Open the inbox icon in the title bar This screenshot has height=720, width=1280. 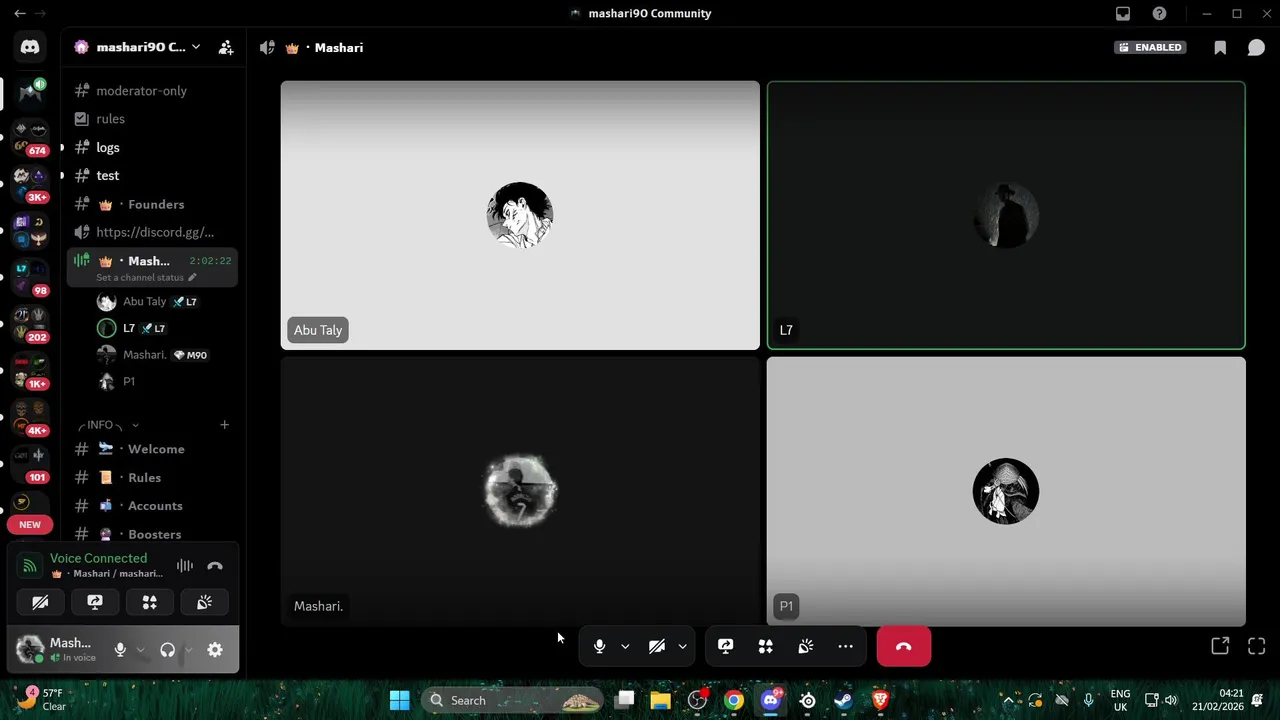1123,14
